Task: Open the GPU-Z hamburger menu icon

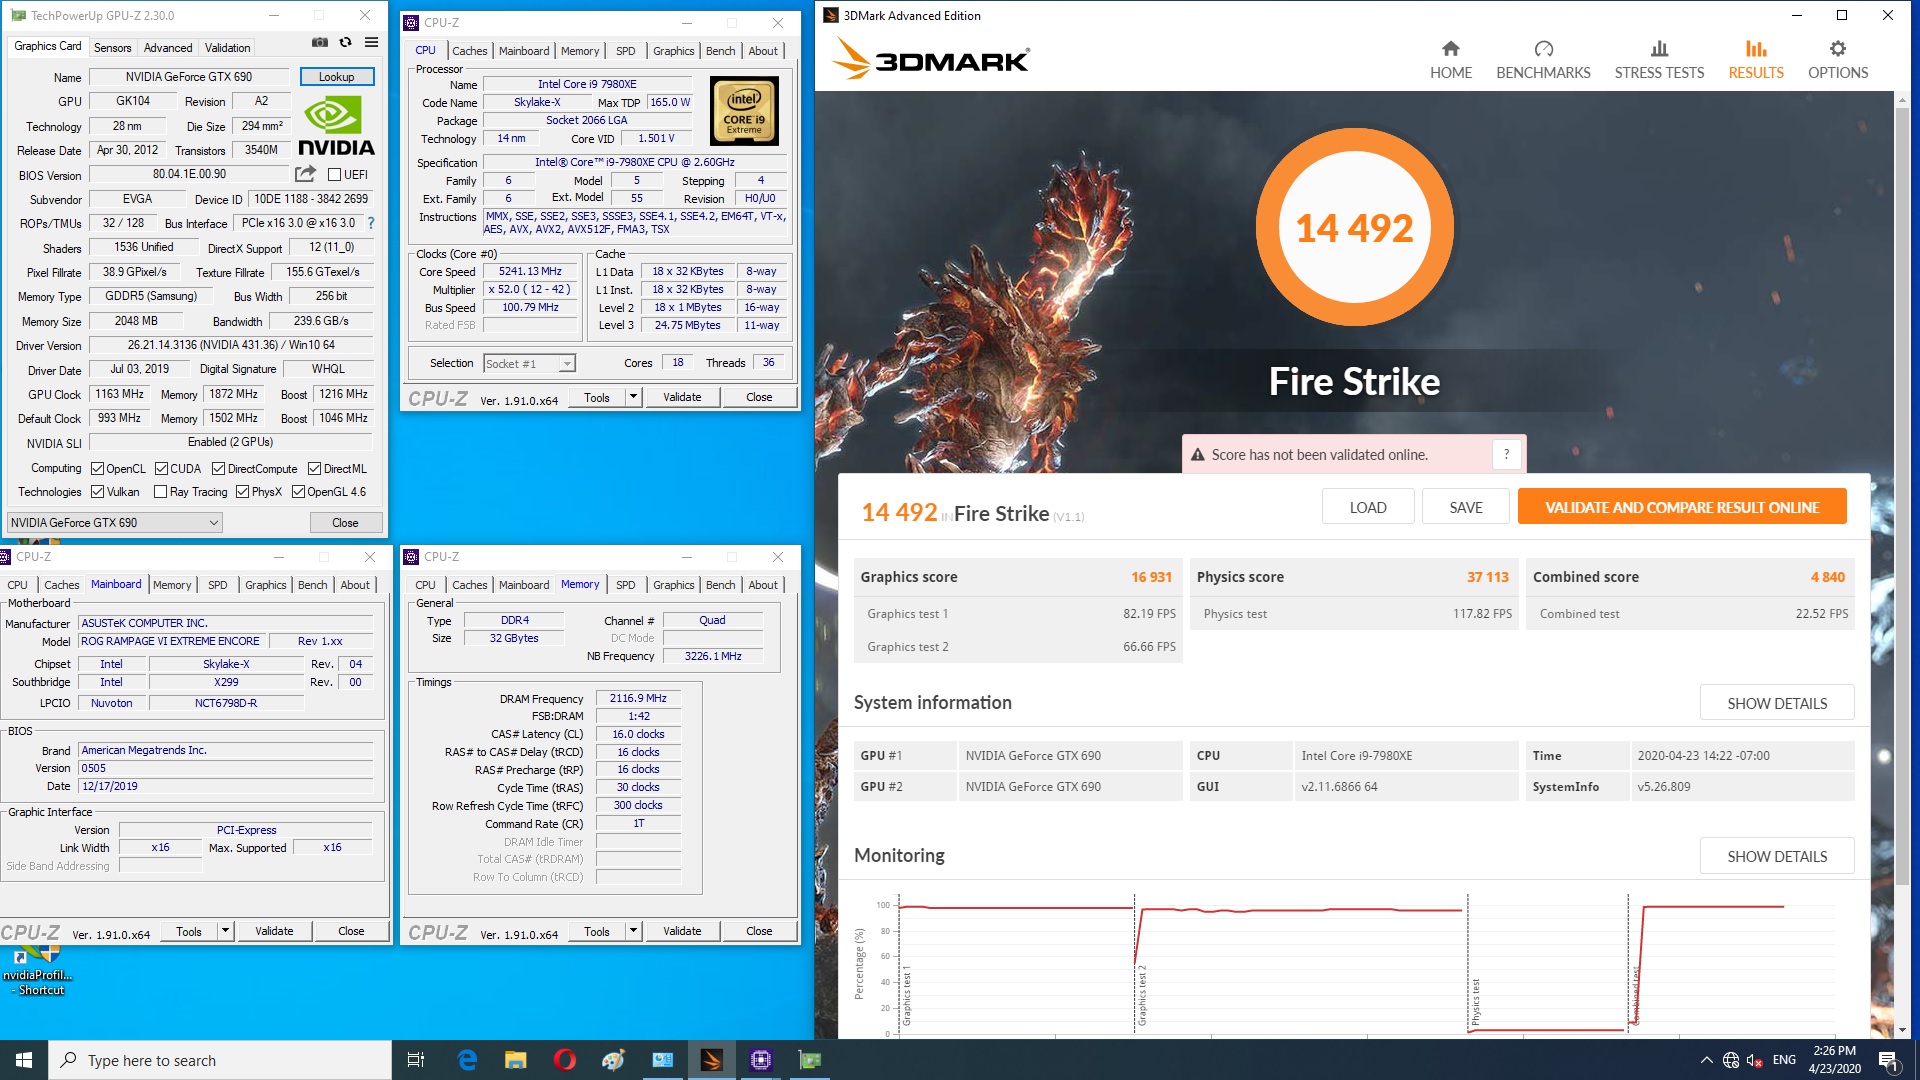Action: (371, 43)
